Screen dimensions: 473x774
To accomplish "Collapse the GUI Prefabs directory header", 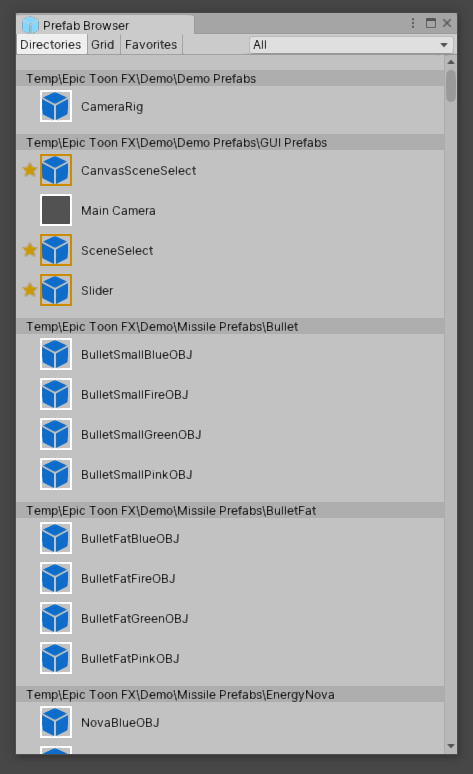I will click(230, 143).
